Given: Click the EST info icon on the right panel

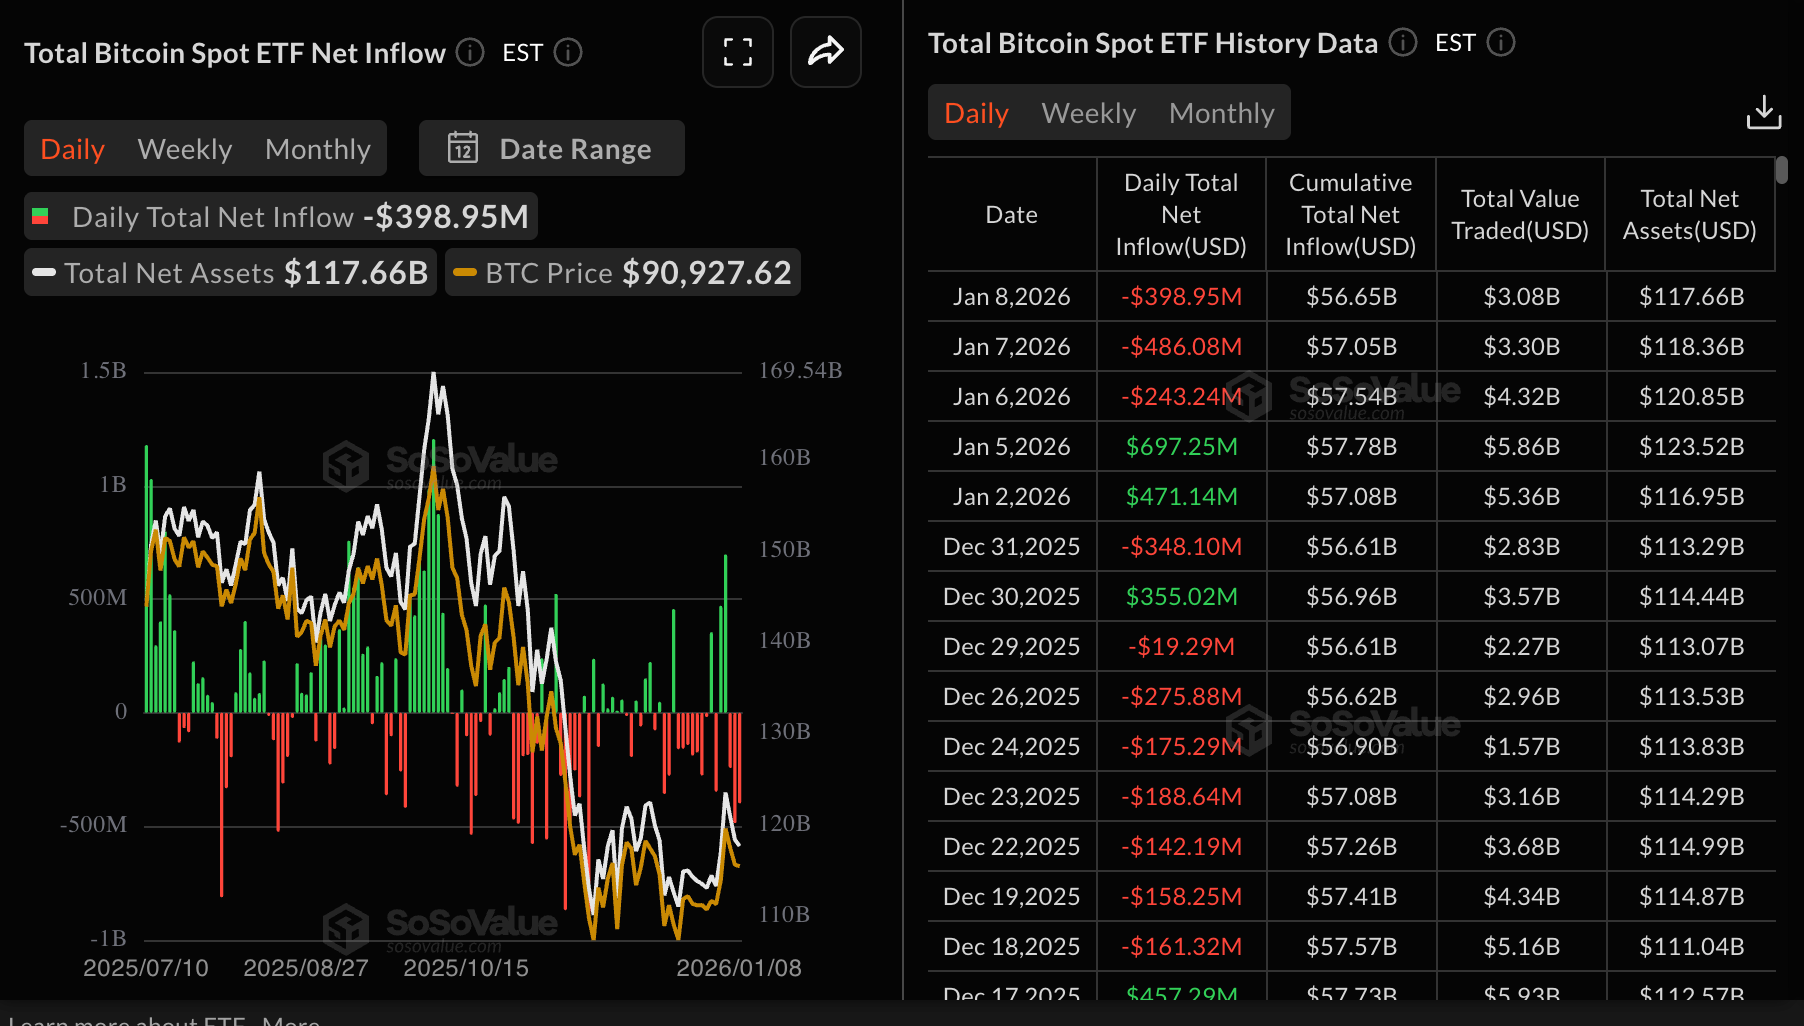Looking at the screenshot, I should [1499, 43].
